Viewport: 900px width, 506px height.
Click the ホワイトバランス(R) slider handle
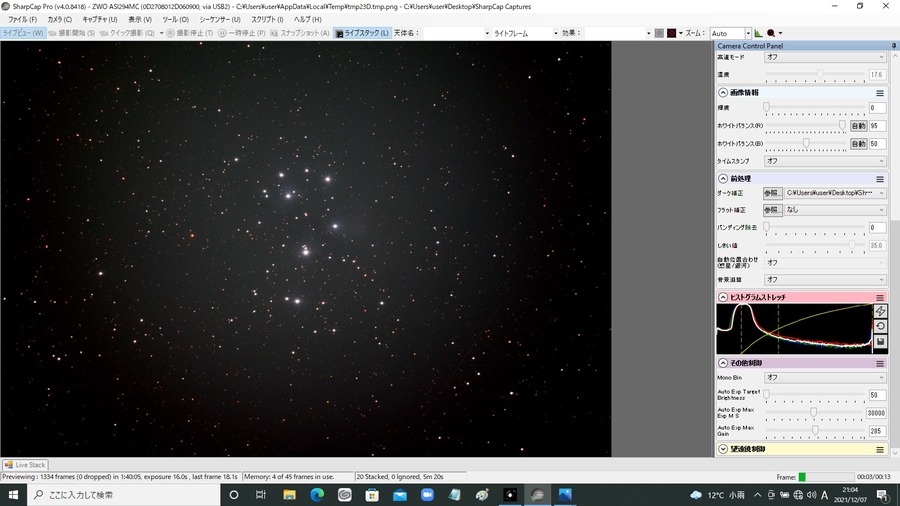click(x=842, y=125)
